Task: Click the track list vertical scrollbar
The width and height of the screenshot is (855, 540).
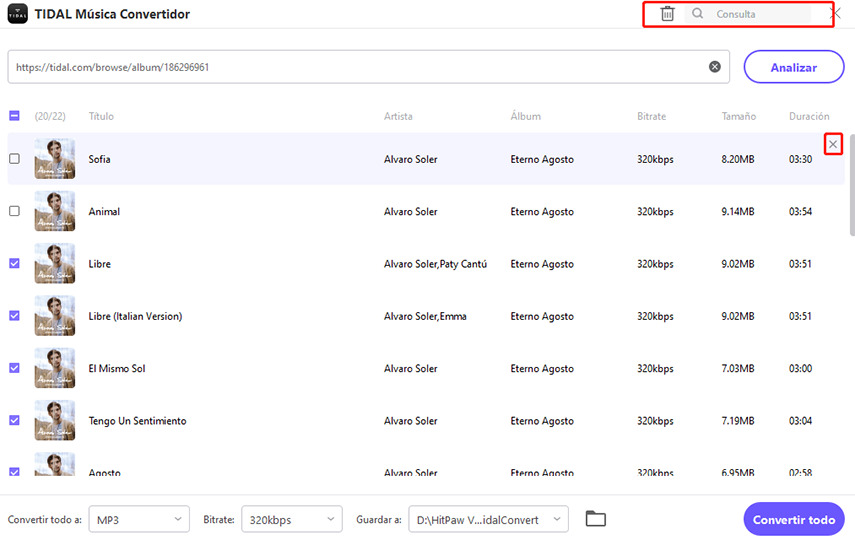Action: (x=852, y=185)
